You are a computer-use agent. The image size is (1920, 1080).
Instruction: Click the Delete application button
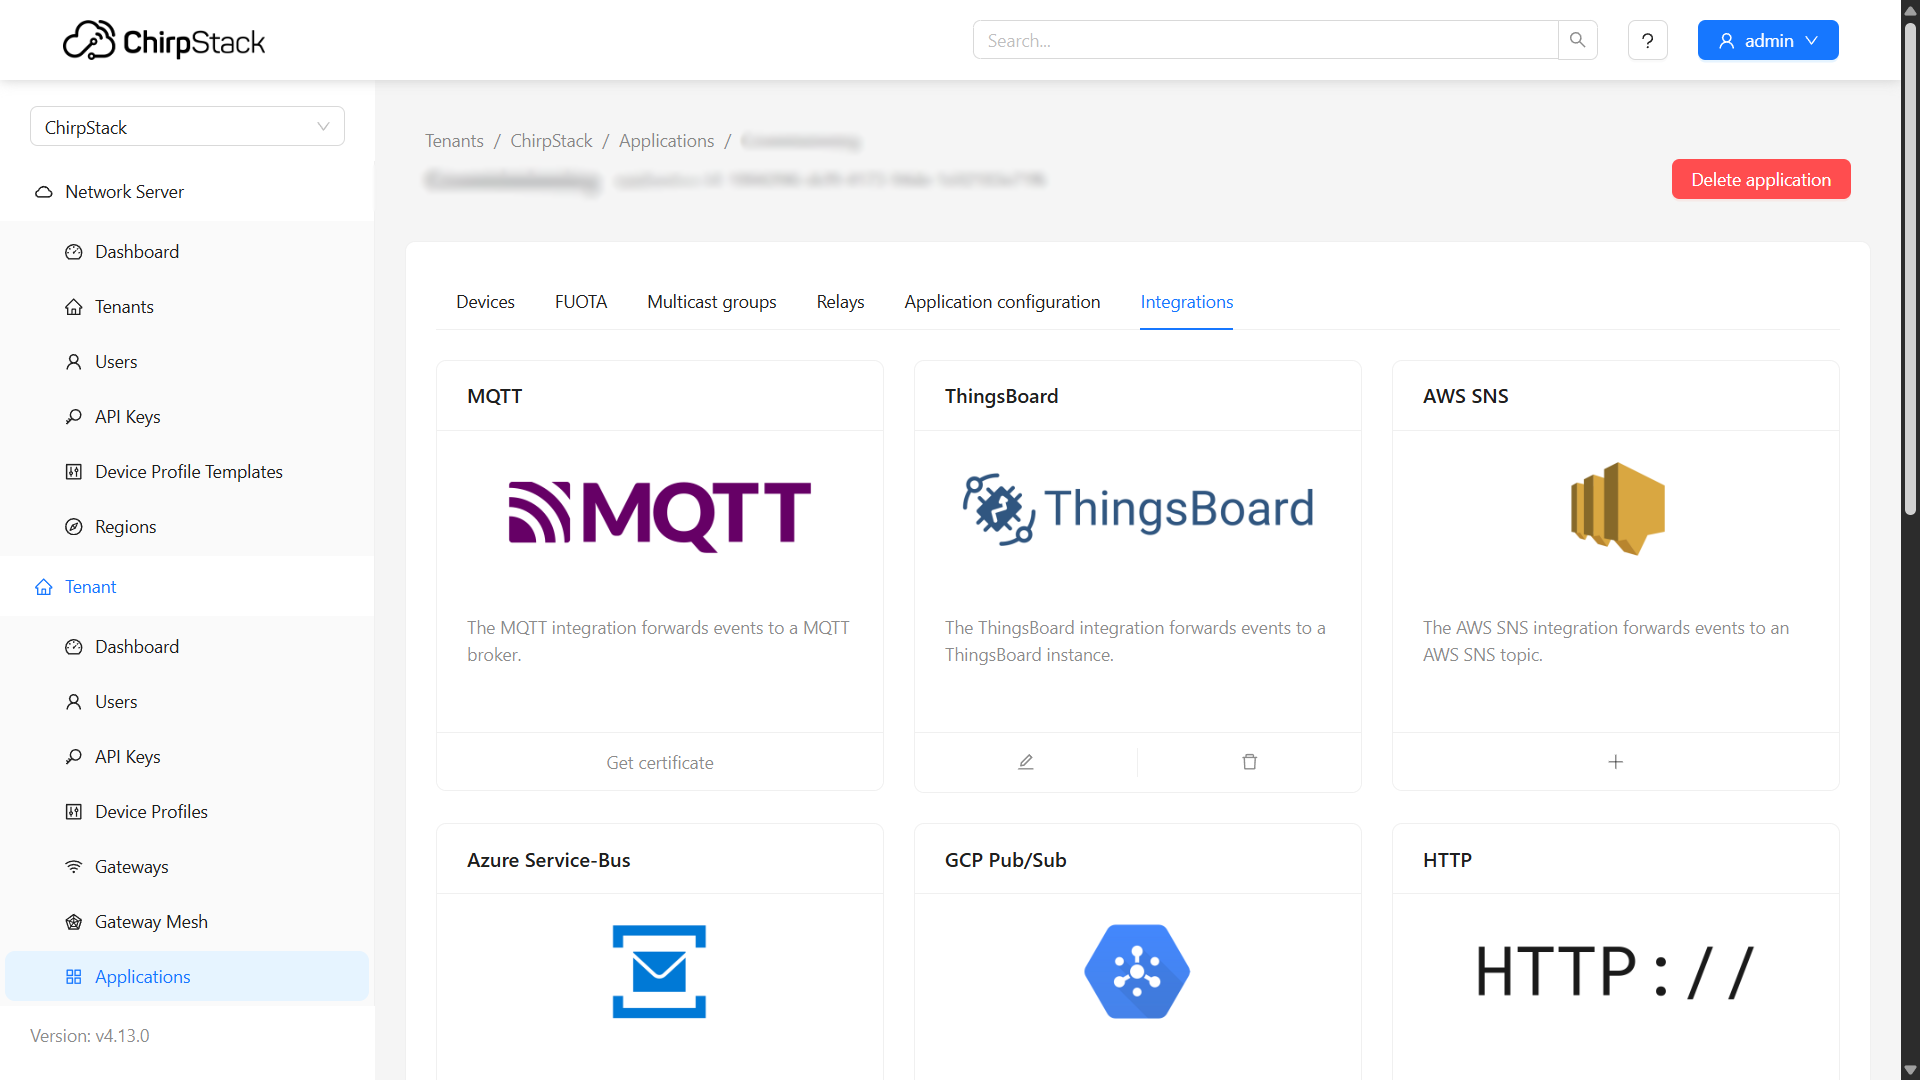pyautogui.click(x=1760, y=180)
